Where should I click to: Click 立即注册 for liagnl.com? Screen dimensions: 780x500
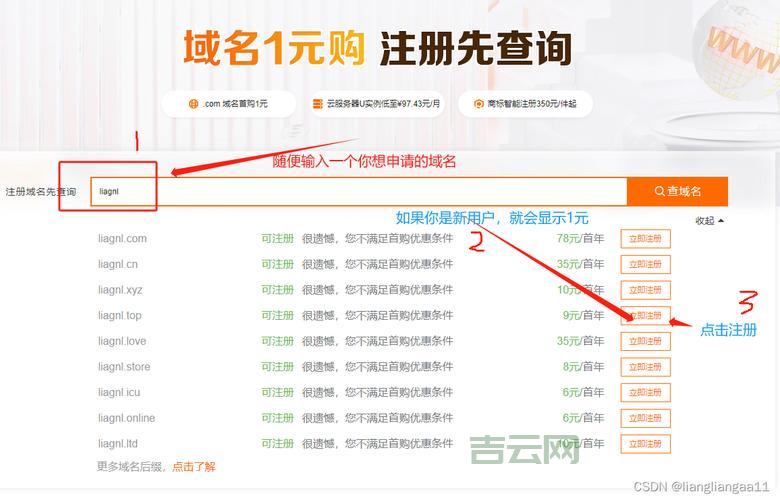point(645,239)
